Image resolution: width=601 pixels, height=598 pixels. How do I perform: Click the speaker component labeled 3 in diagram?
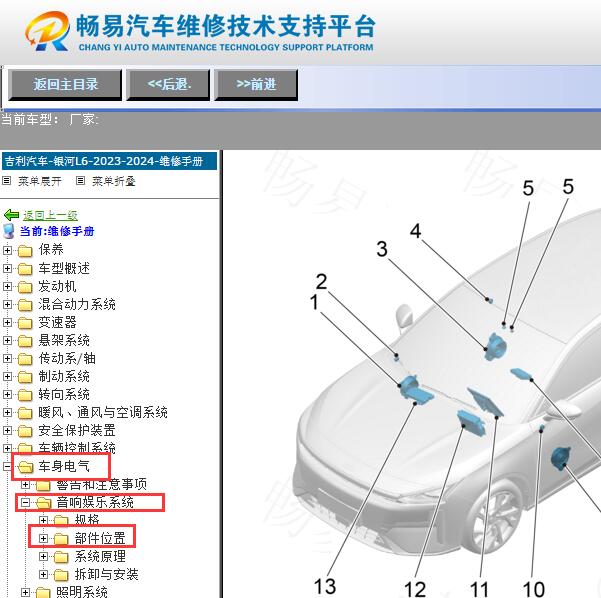496,346
